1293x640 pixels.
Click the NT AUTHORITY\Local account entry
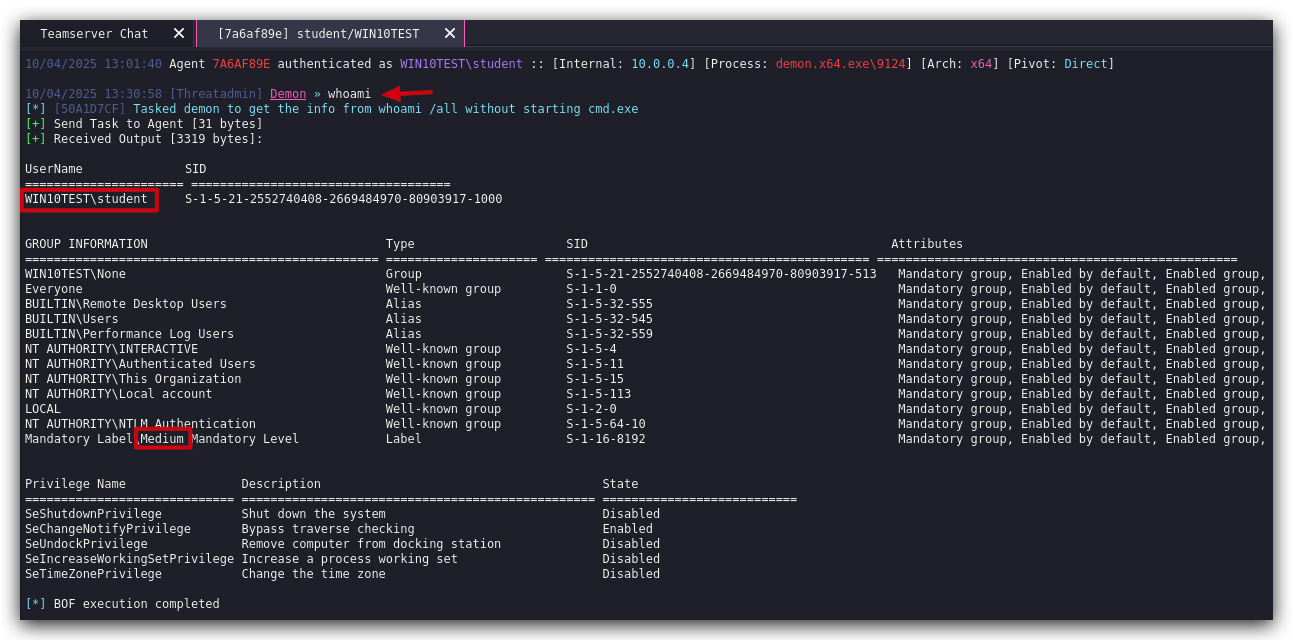[118, 394]
